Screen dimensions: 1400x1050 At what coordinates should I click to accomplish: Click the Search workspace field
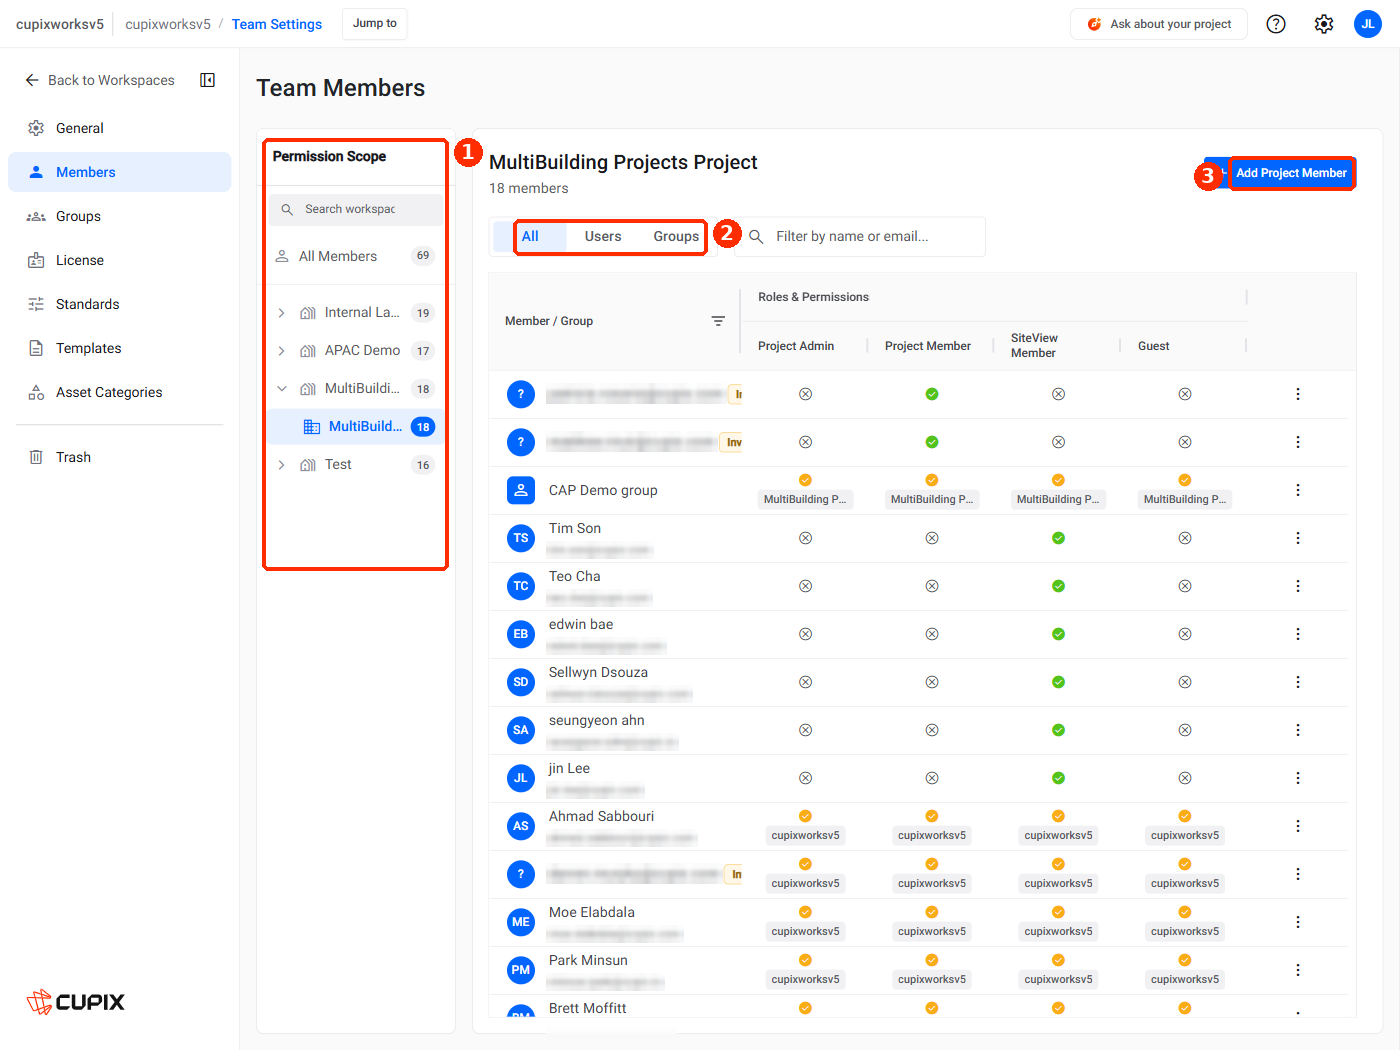[355, 209]
